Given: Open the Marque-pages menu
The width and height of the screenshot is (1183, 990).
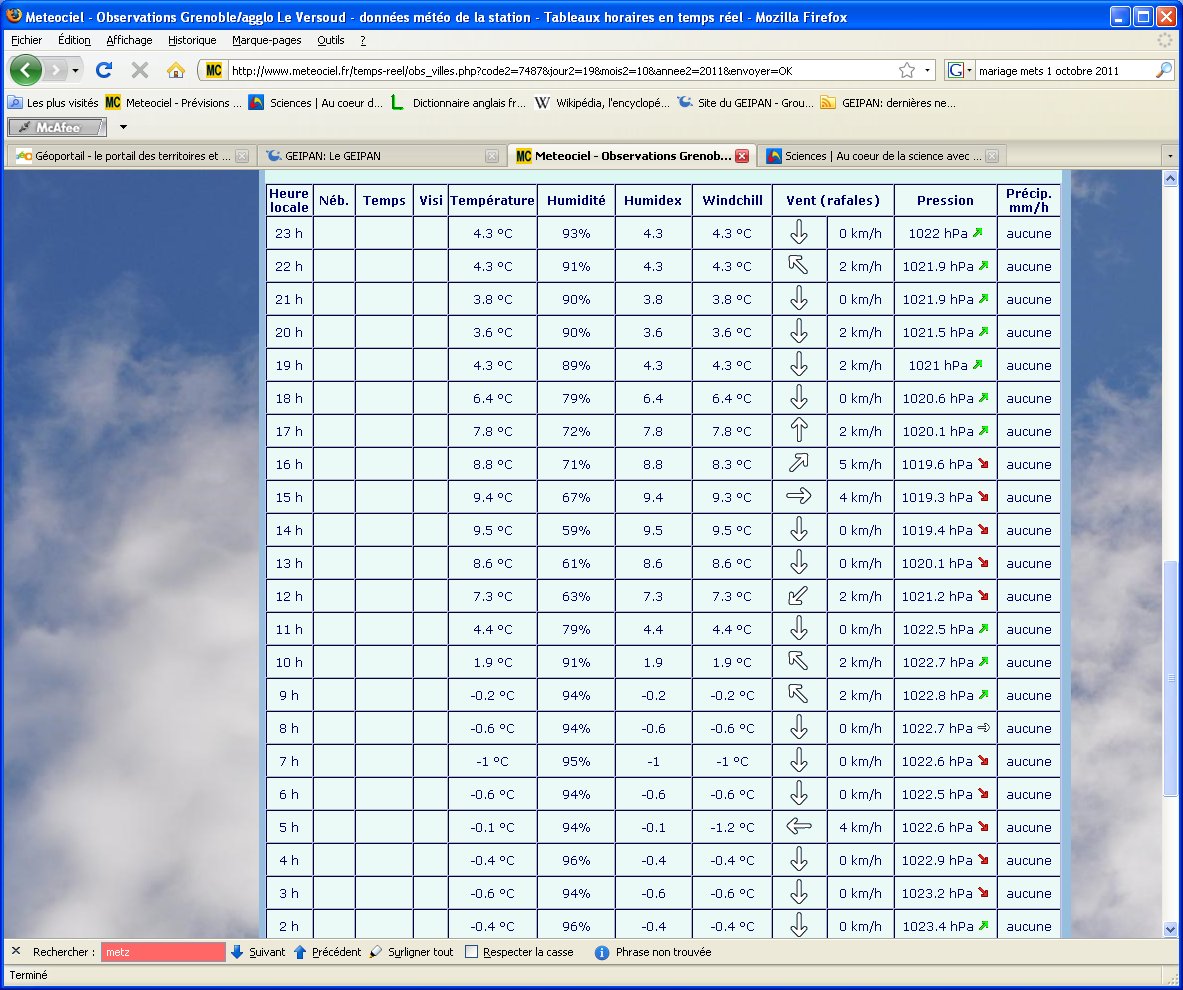Looking at the screenshot, I should [x=265, y=40].
